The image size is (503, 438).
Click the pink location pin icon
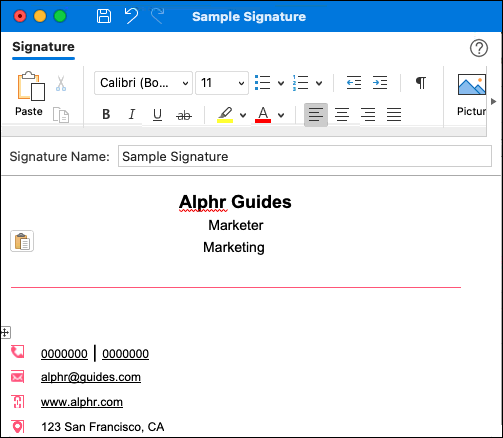(18, 427)
